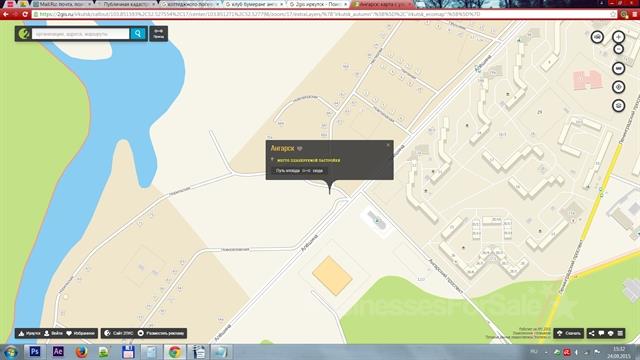Open the ruler measurement tool

pos(618,68)
